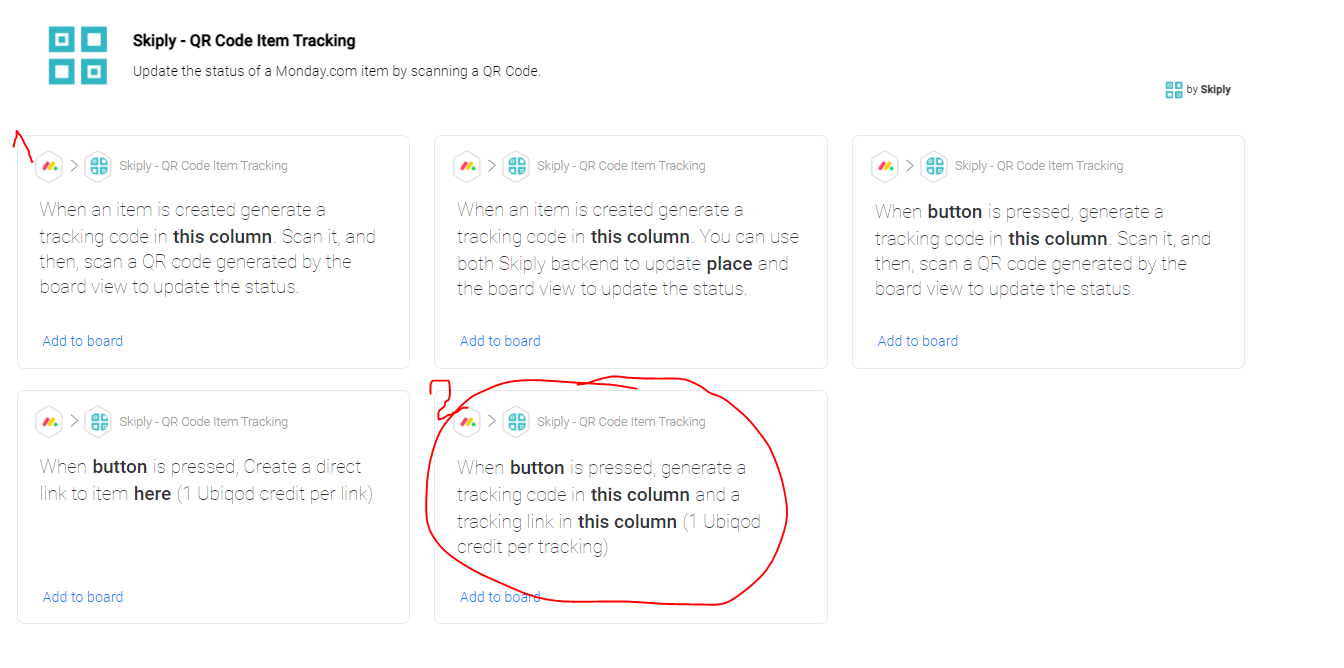Click monday icon in 'tracking link' card
1344x668 pixels.
[467, 422]
